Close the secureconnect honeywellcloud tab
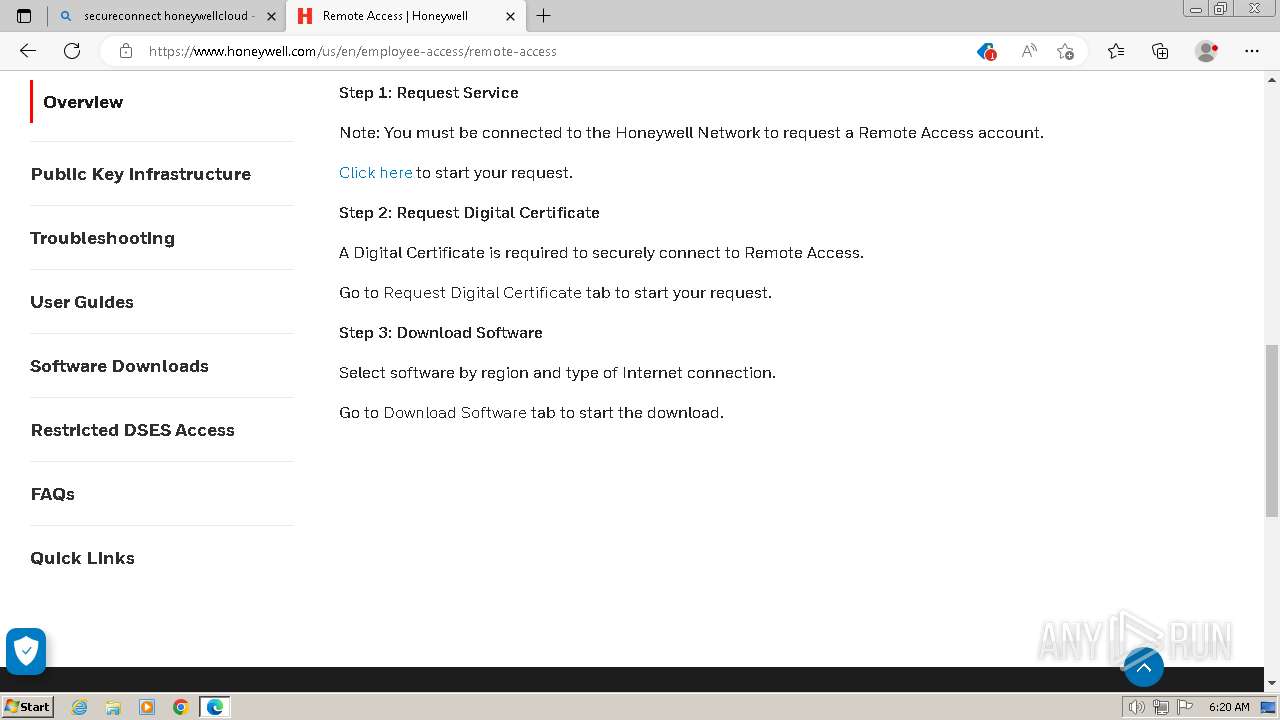1280x720 pixels. pos(271,16)
